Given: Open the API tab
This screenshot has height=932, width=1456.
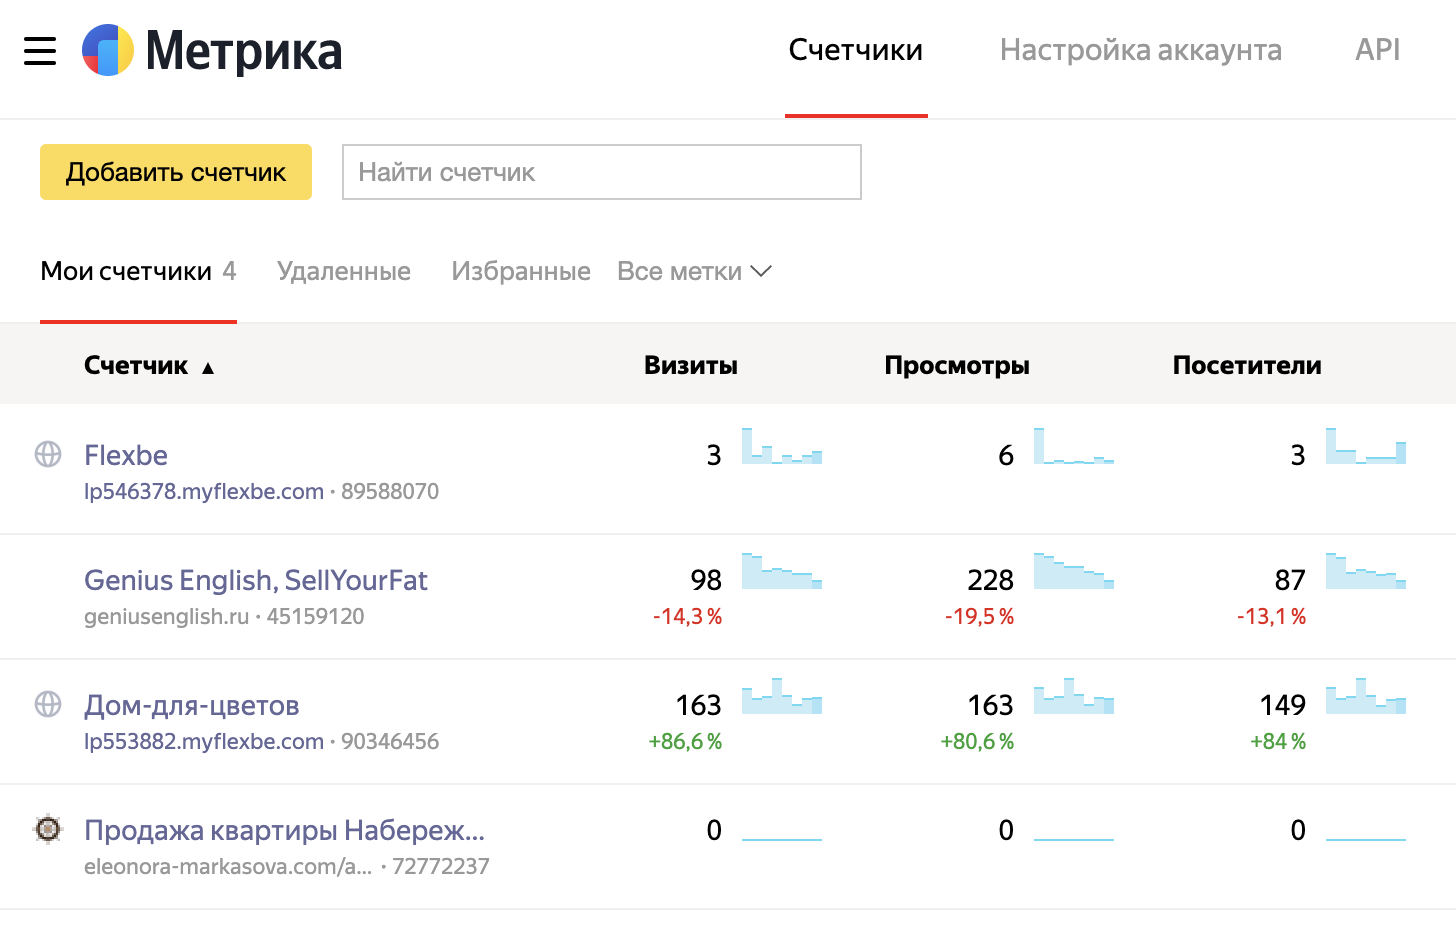Looking at the screenshot, I should [x=1377, y=50].
